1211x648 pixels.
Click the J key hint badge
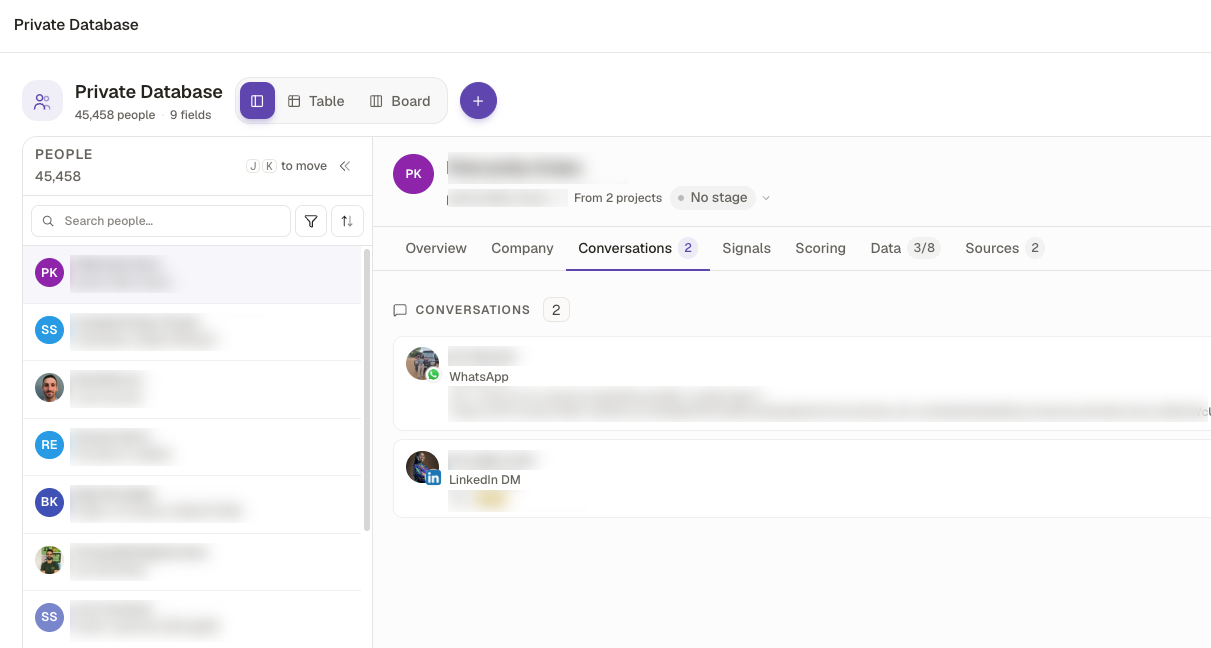253,166
